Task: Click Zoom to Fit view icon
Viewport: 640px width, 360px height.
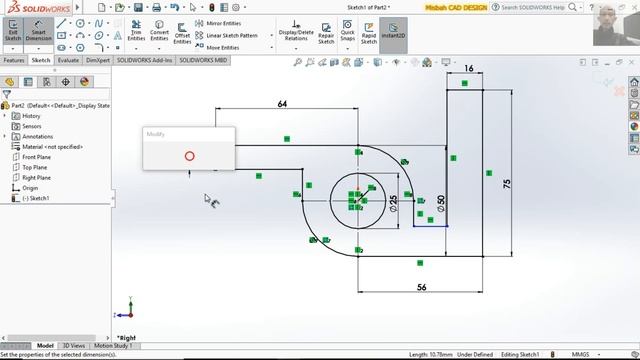Action: (298, 62)
